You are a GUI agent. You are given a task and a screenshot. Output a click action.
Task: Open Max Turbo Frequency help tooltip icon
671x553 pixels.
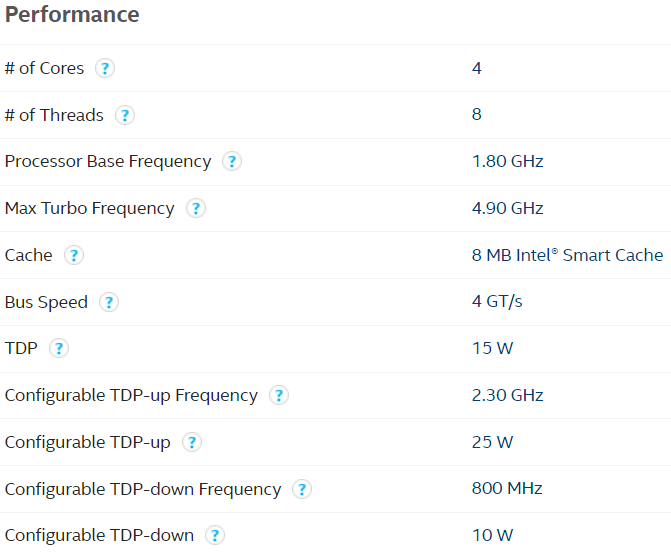tap(196, 208)
